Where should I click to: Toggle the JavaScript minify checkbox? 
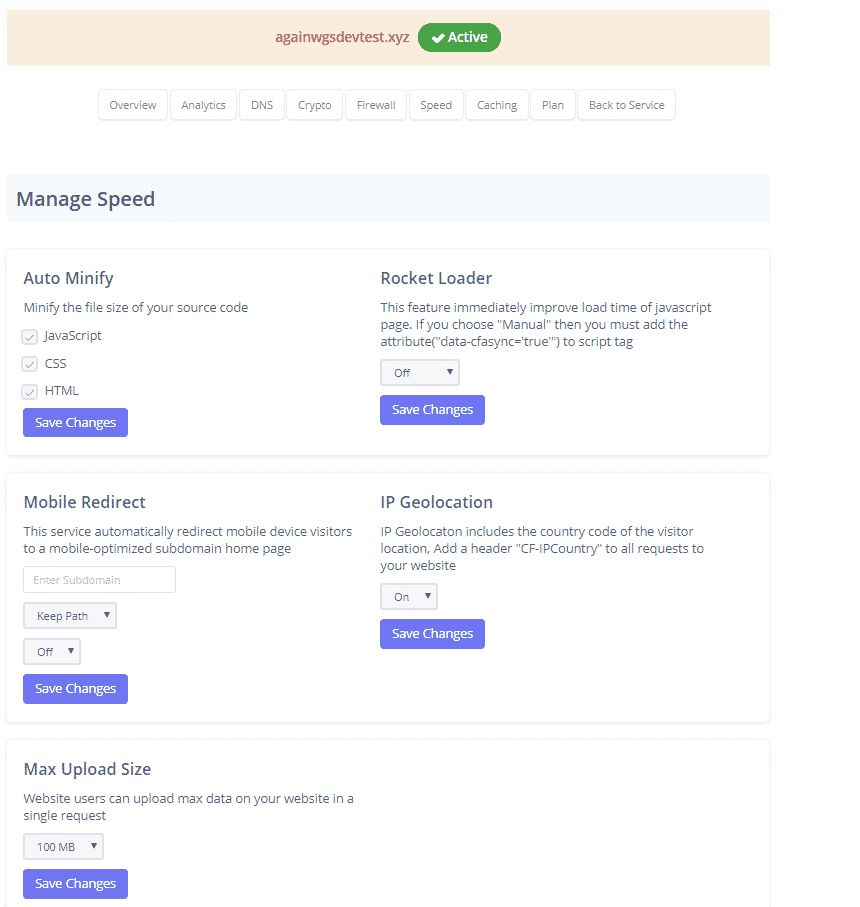(x=30, y=337)
